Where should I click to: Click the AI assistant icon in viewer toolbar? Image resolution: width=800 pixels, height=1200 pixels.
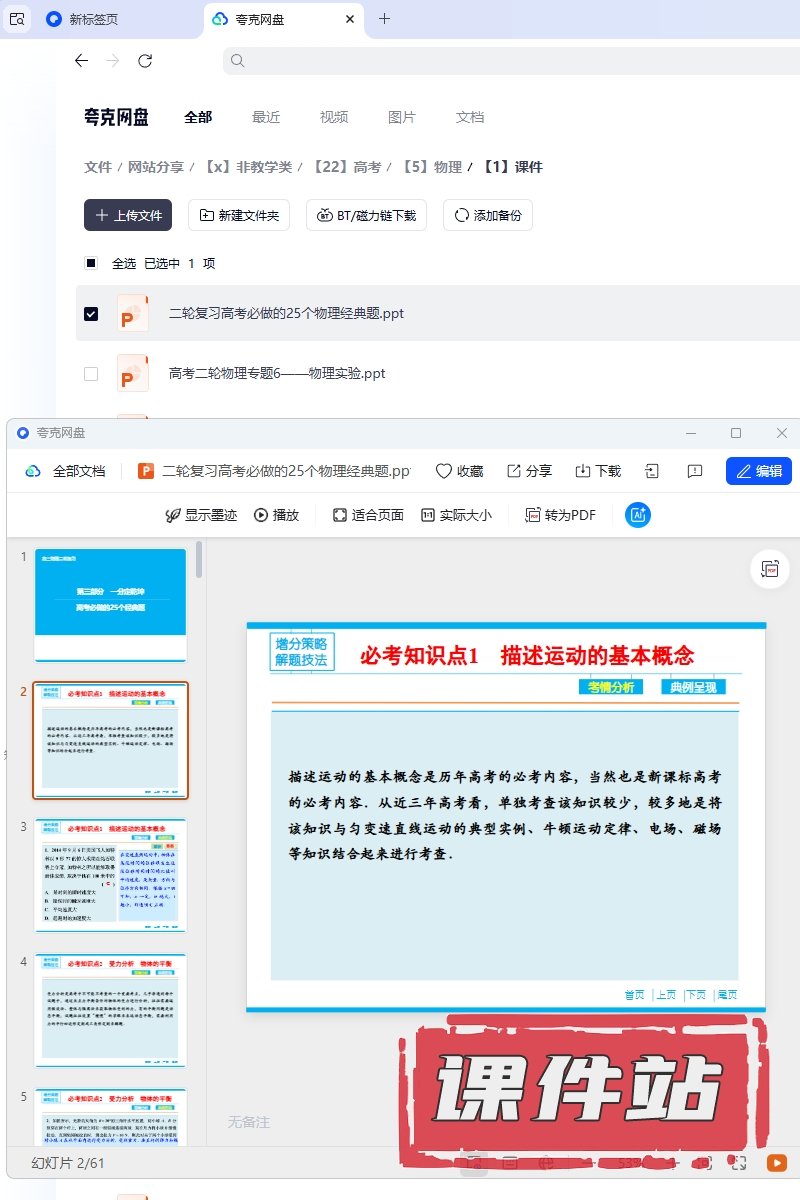(x=638, y=515)
